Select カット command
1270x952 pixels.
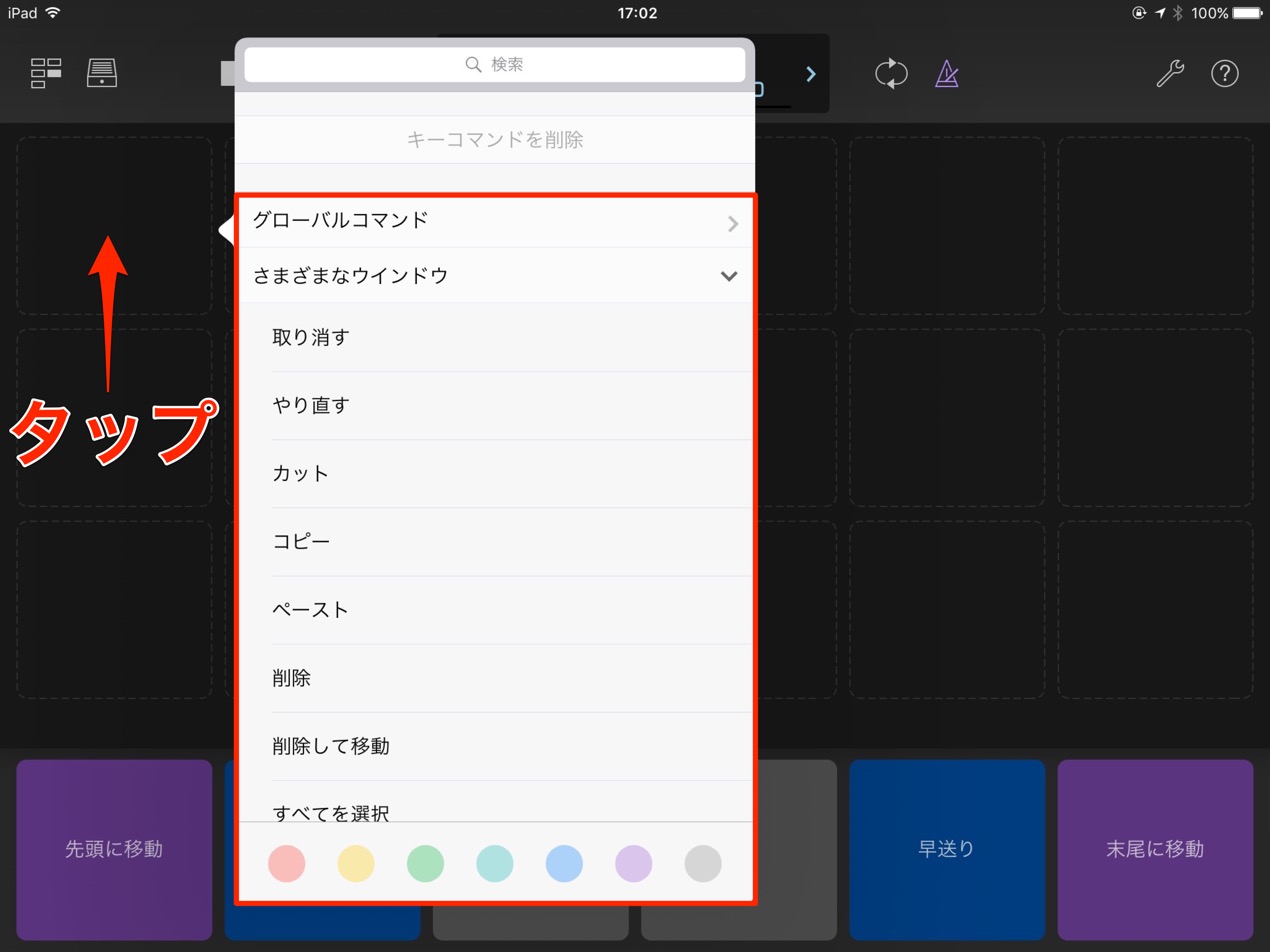[495, 474]
